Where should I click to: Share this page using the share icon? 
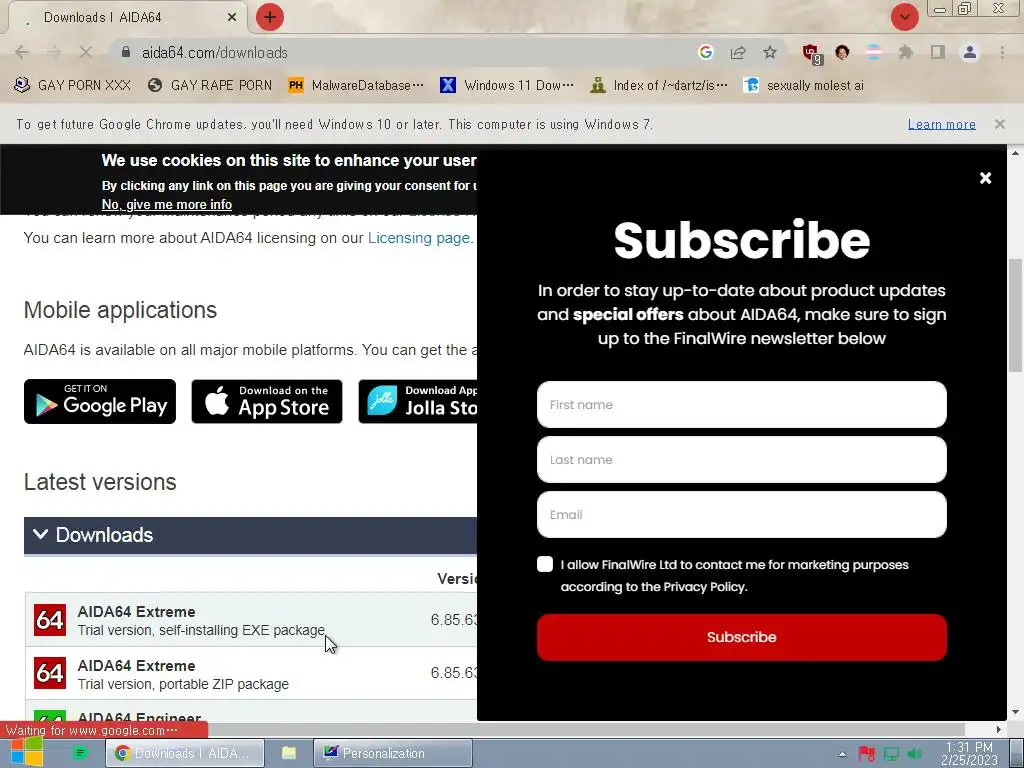click(738, 52)
